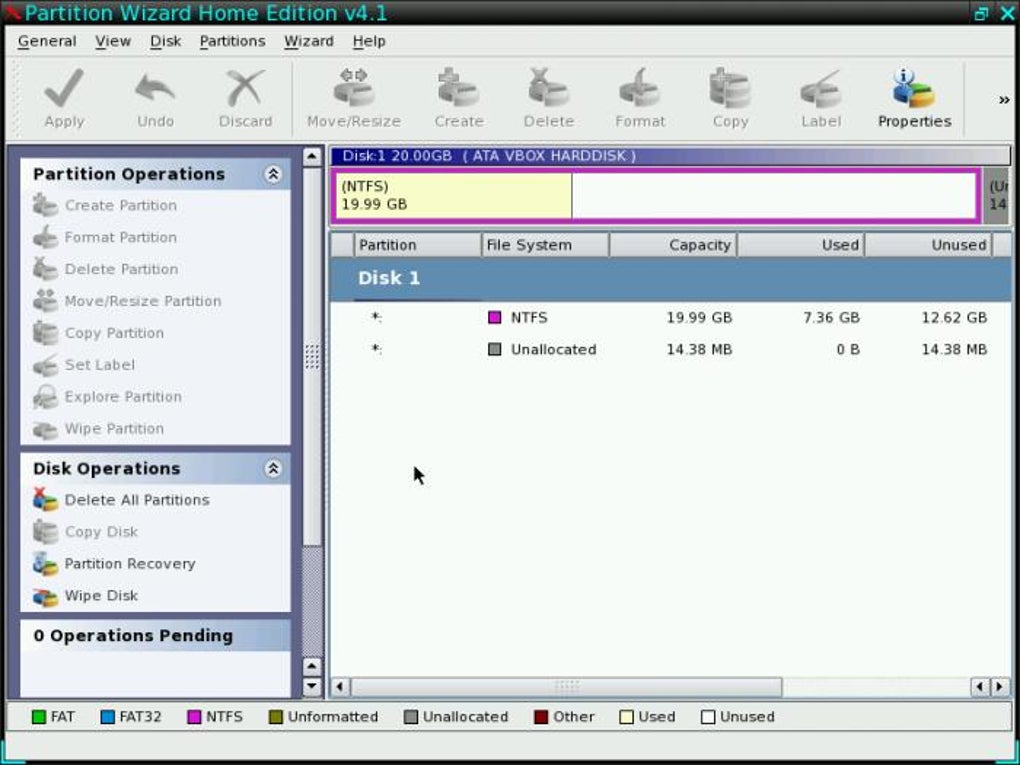The image size is (1020, 765).
Task: Sort by the Unused column header
Action: click(928, 245)
